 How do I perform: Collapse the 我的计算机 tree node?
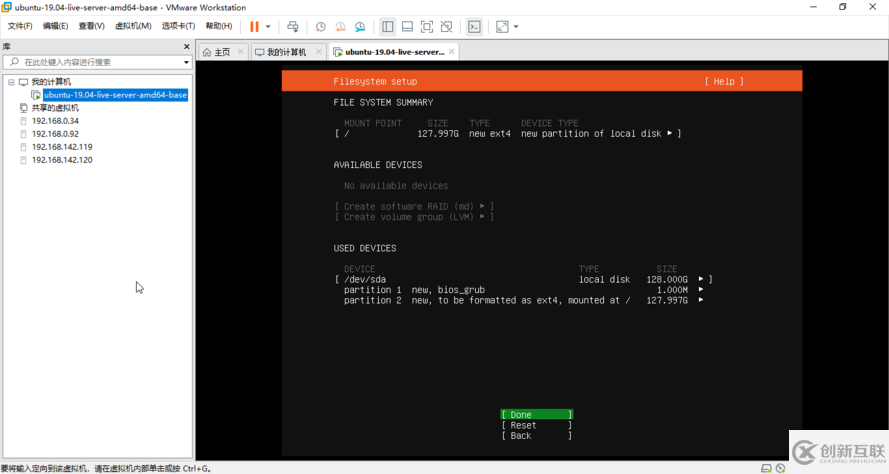11,82
